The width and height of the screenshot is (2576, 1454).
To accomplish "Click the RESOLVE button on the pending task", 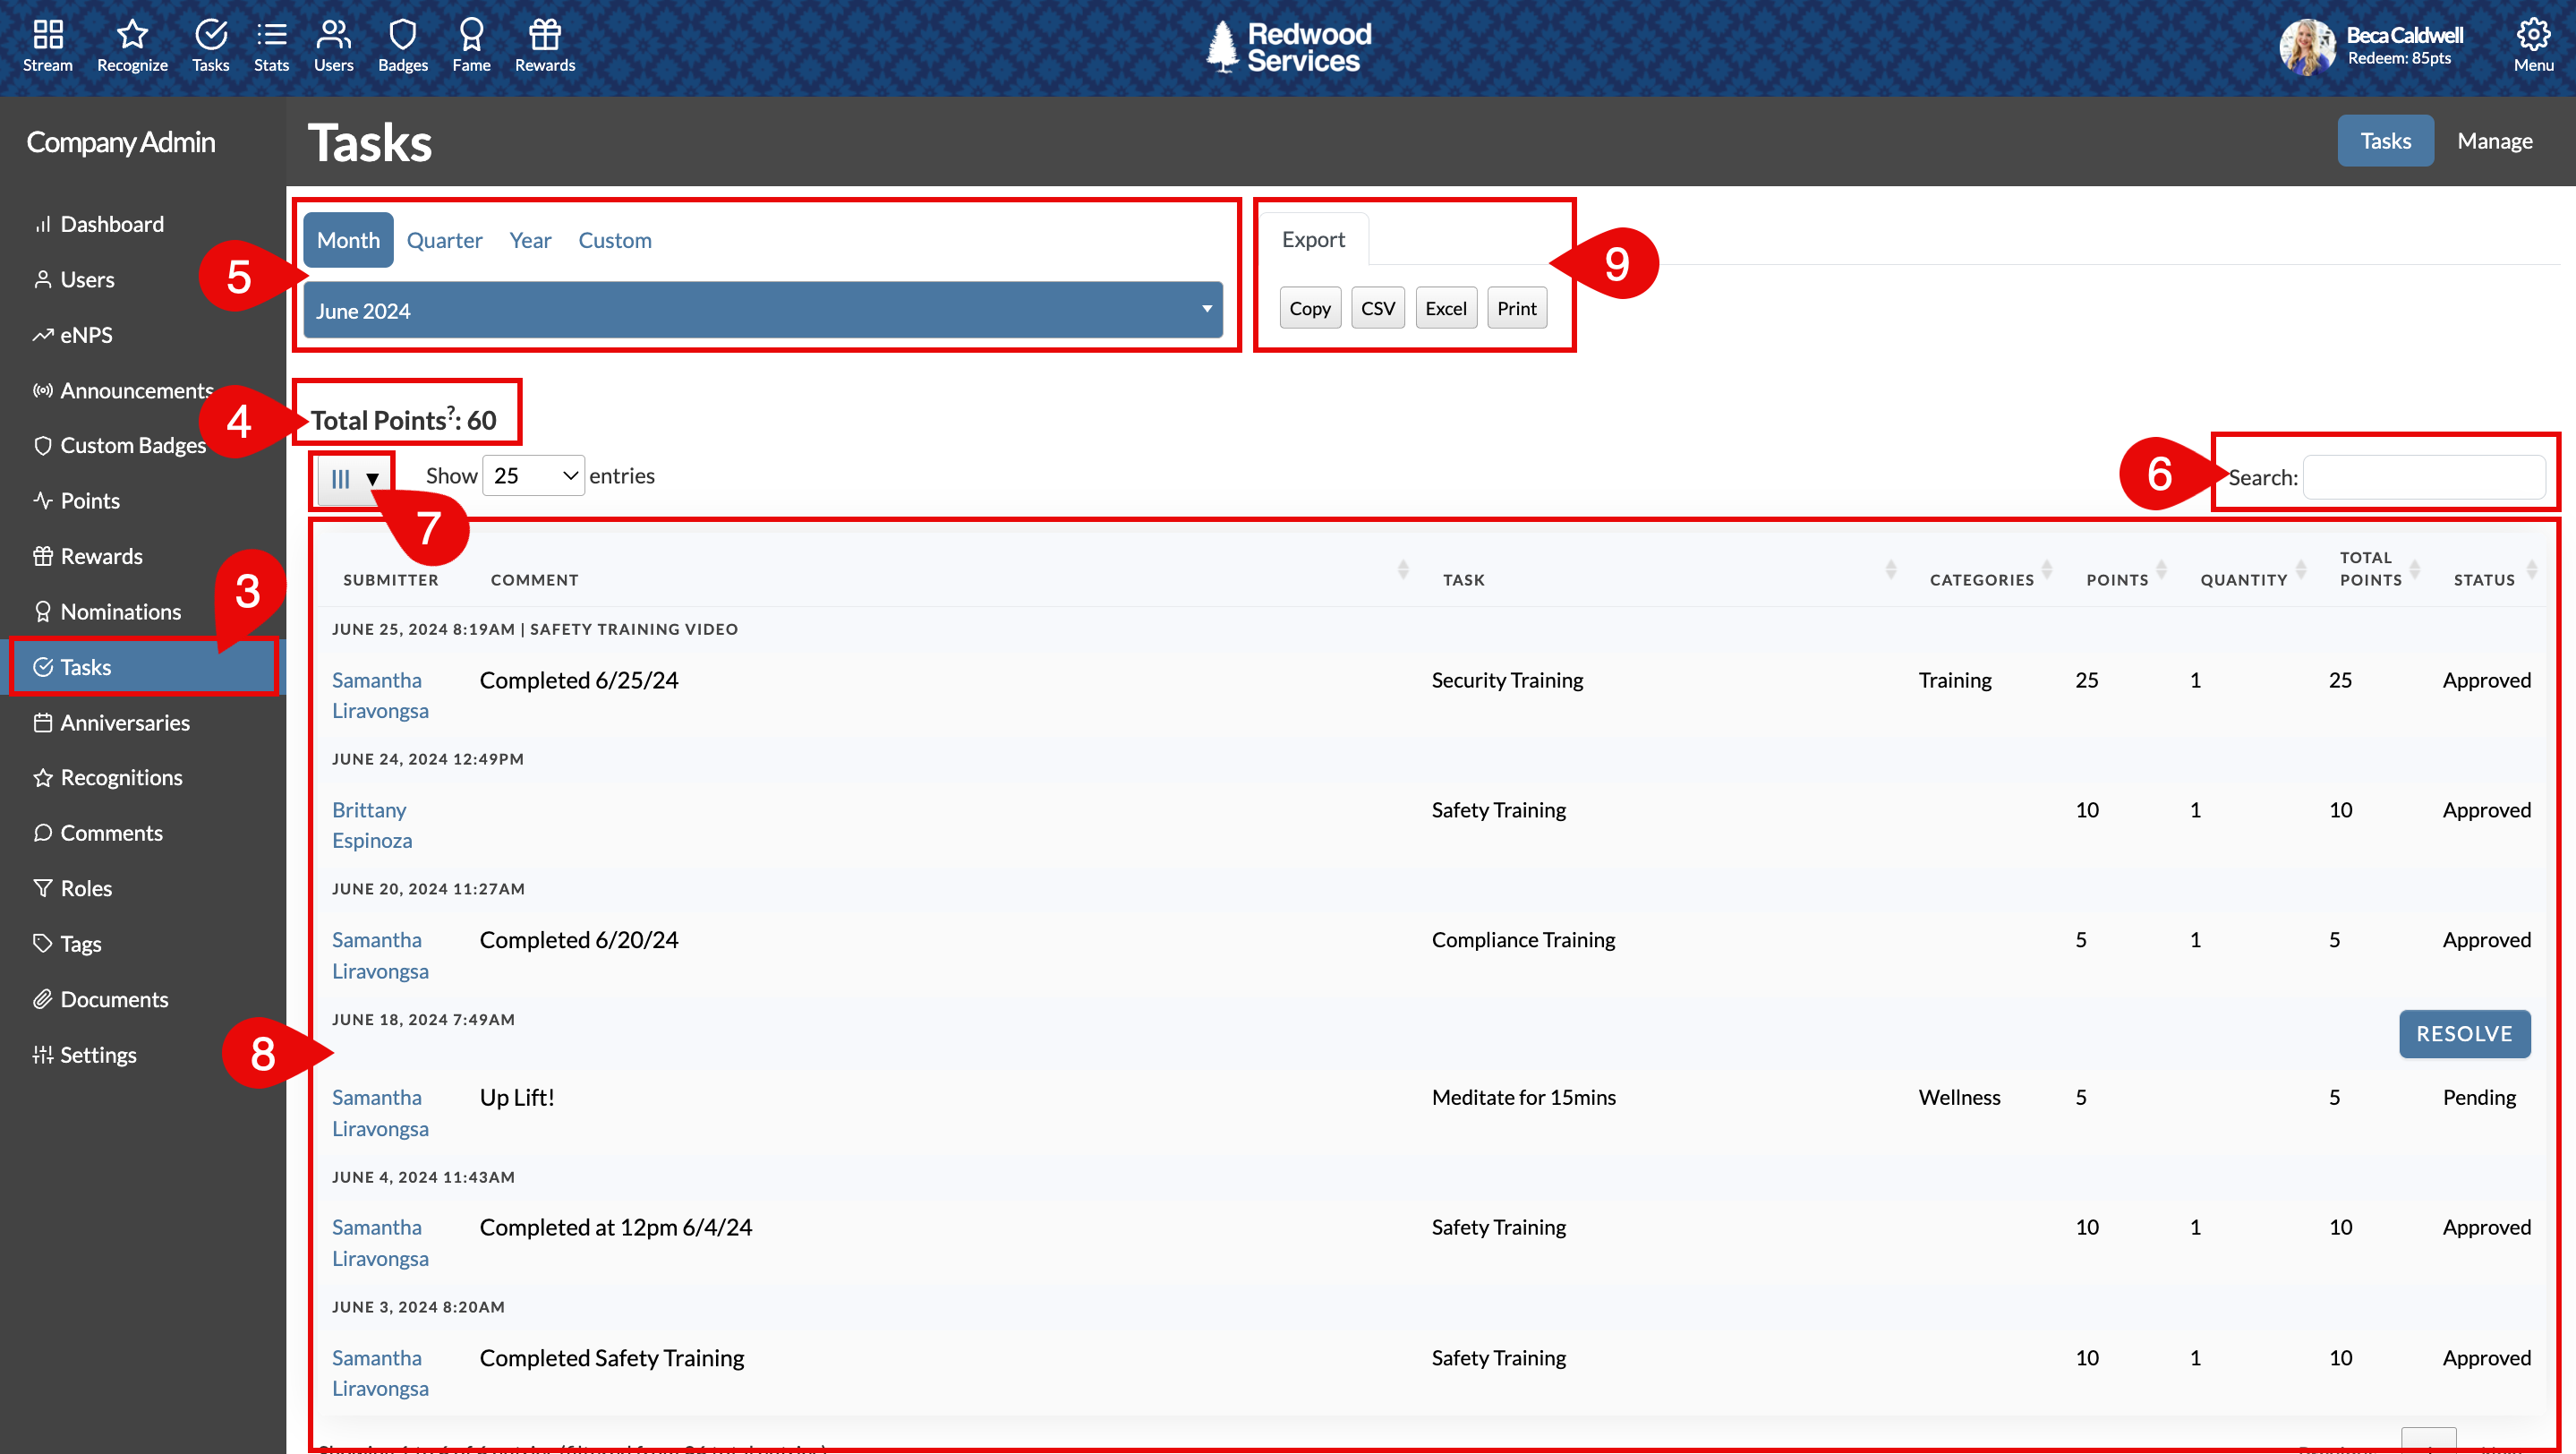I will [2464, 1034].
